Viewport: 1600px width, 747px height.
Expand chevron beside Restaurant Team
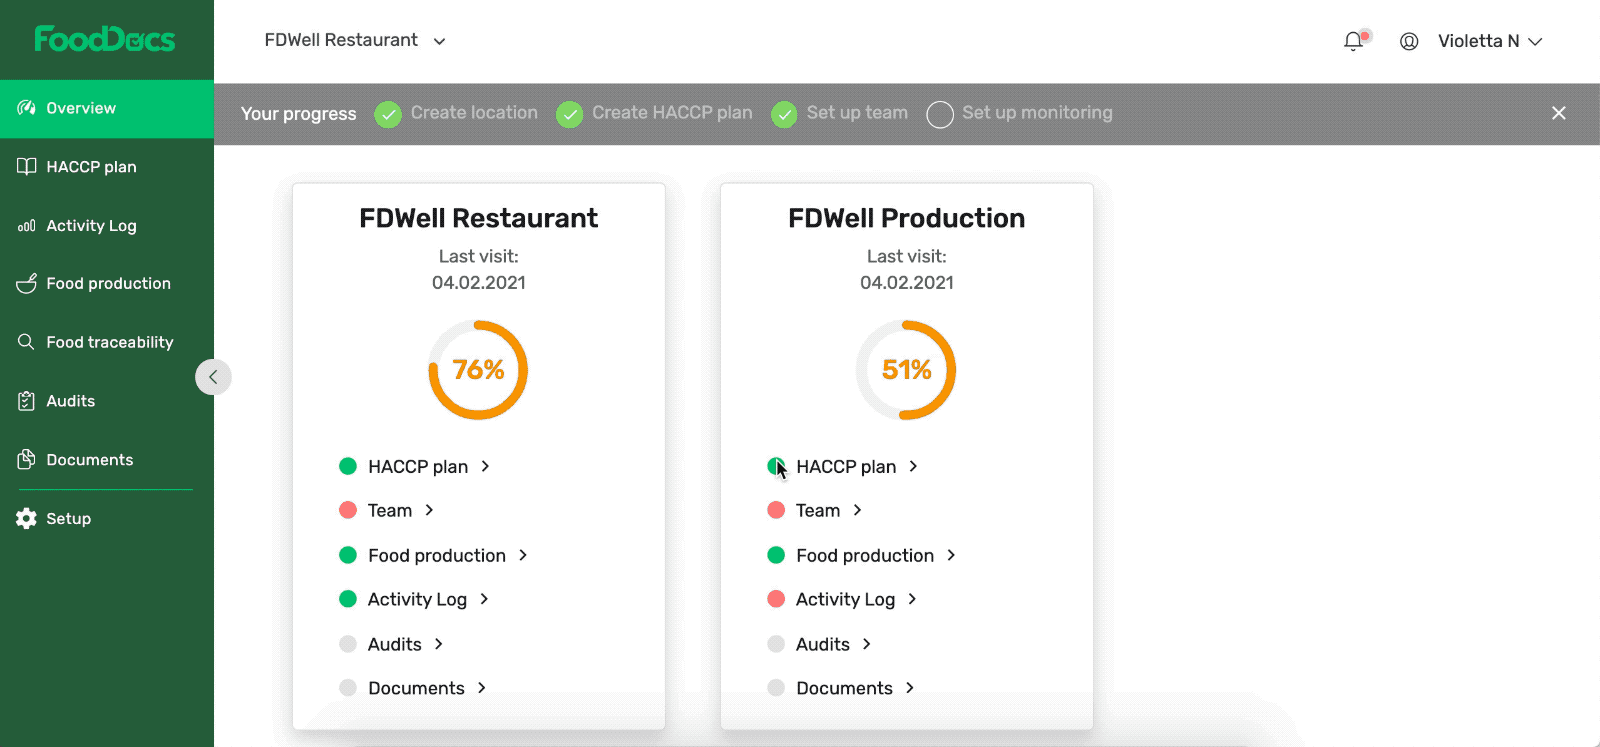429,510
